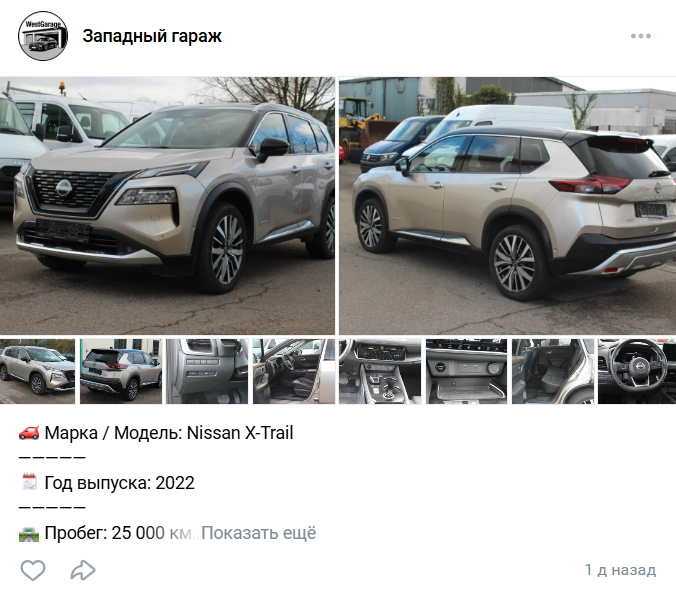Open the first small front-angle car thumbnail
676x603 pixels.
pyautogui.click(x=38, y=371)
